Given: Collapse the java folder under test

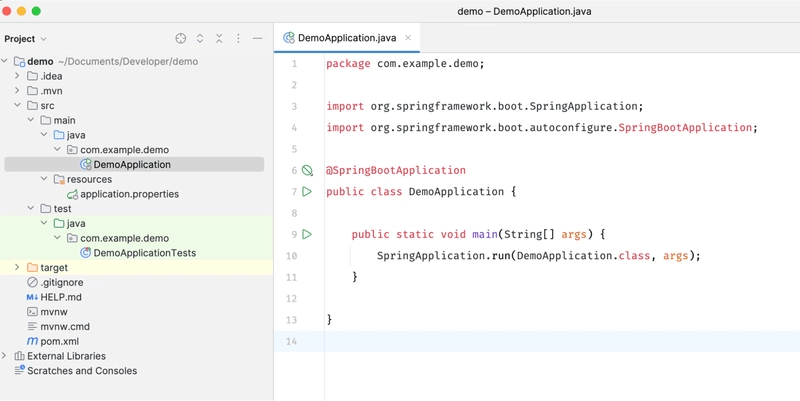Looking at the screenshot, I should coord(44,223).
